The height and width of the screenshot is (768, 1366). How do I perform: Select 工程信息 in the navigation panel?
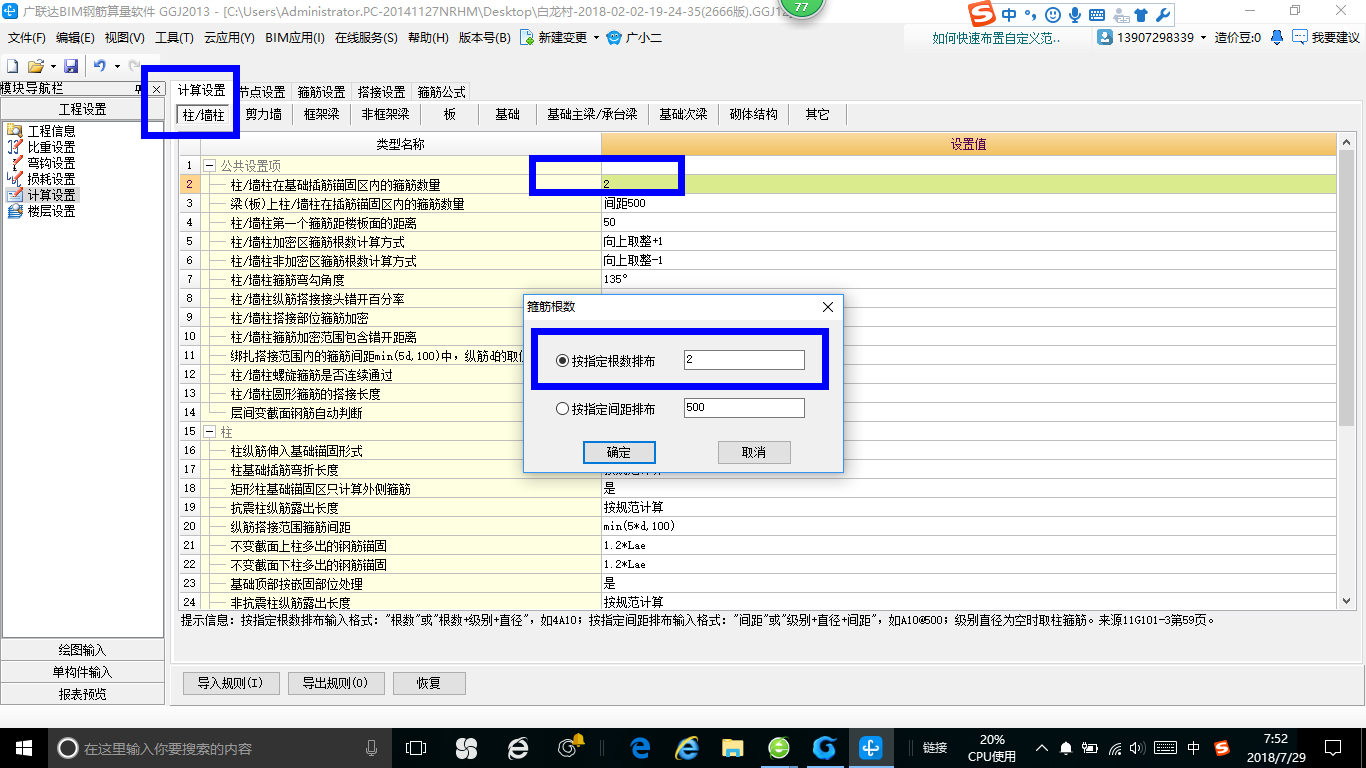click(x=51, y=131)
